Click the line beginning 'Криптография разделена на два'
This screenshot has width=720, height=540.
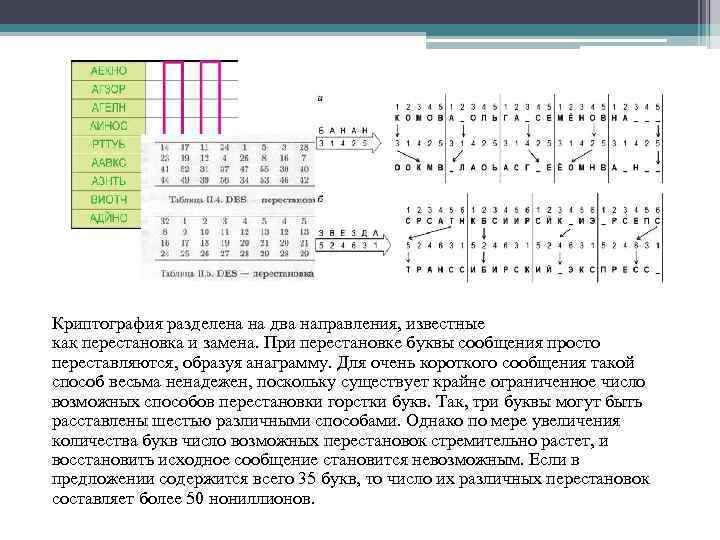268,324
